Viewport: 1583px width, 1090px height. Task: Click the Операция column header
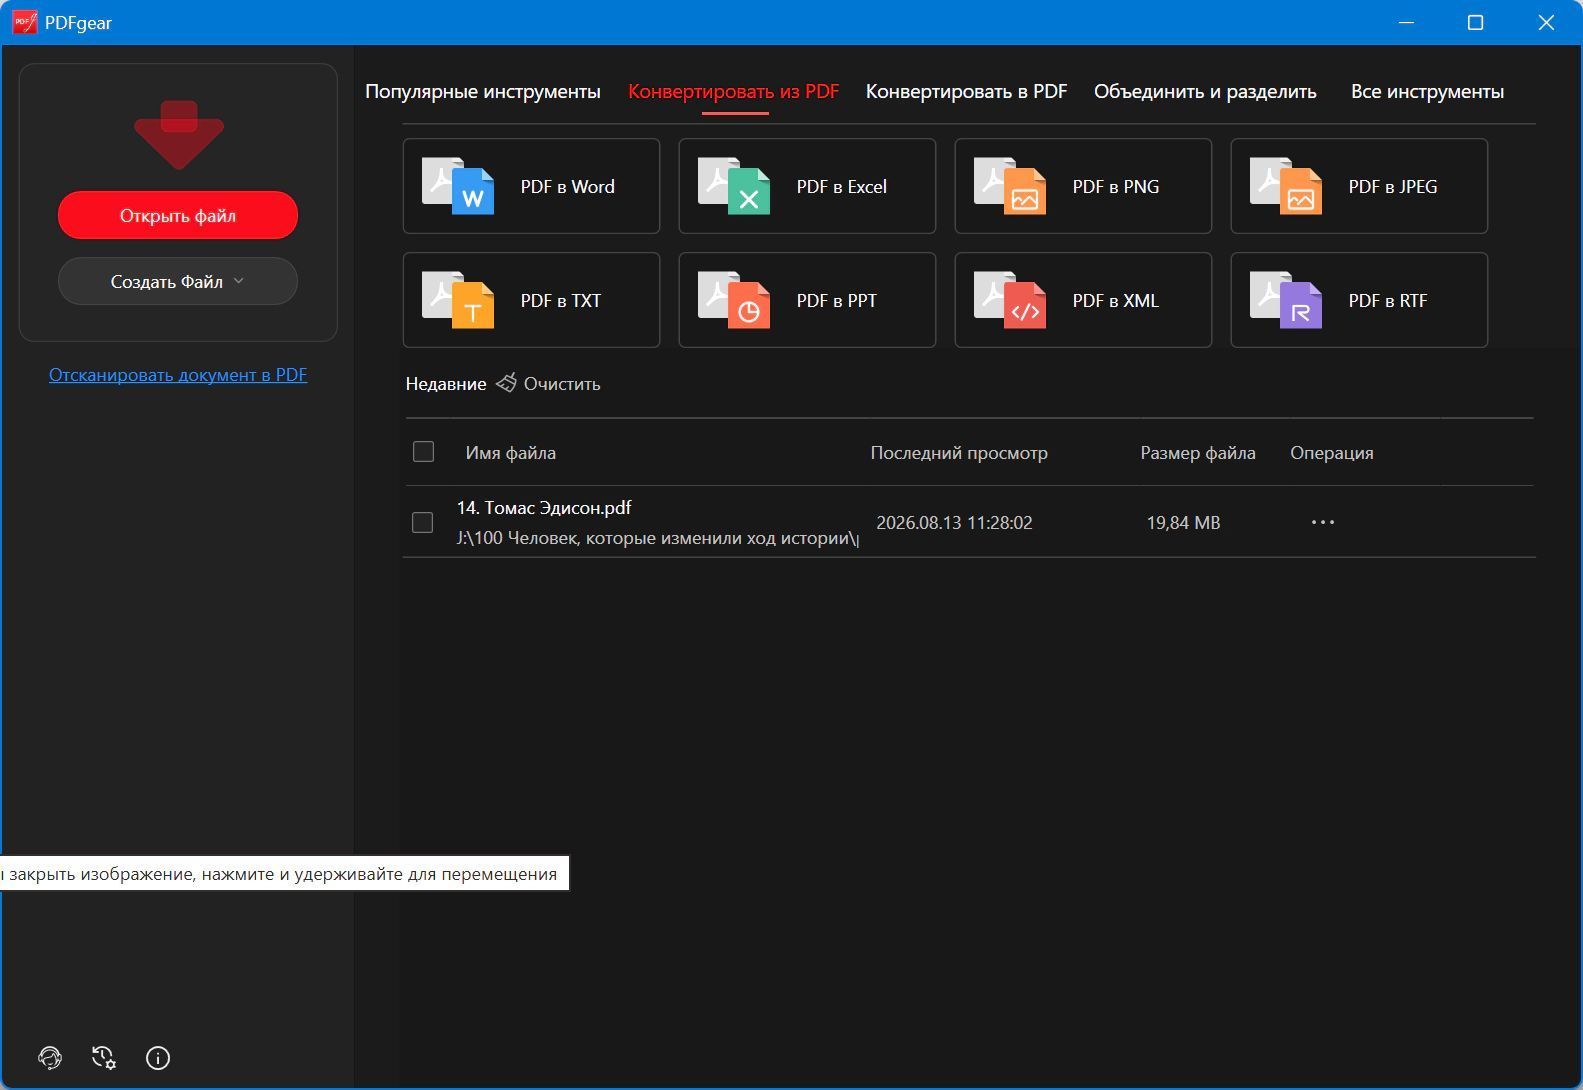click(x=1331, y=453)
